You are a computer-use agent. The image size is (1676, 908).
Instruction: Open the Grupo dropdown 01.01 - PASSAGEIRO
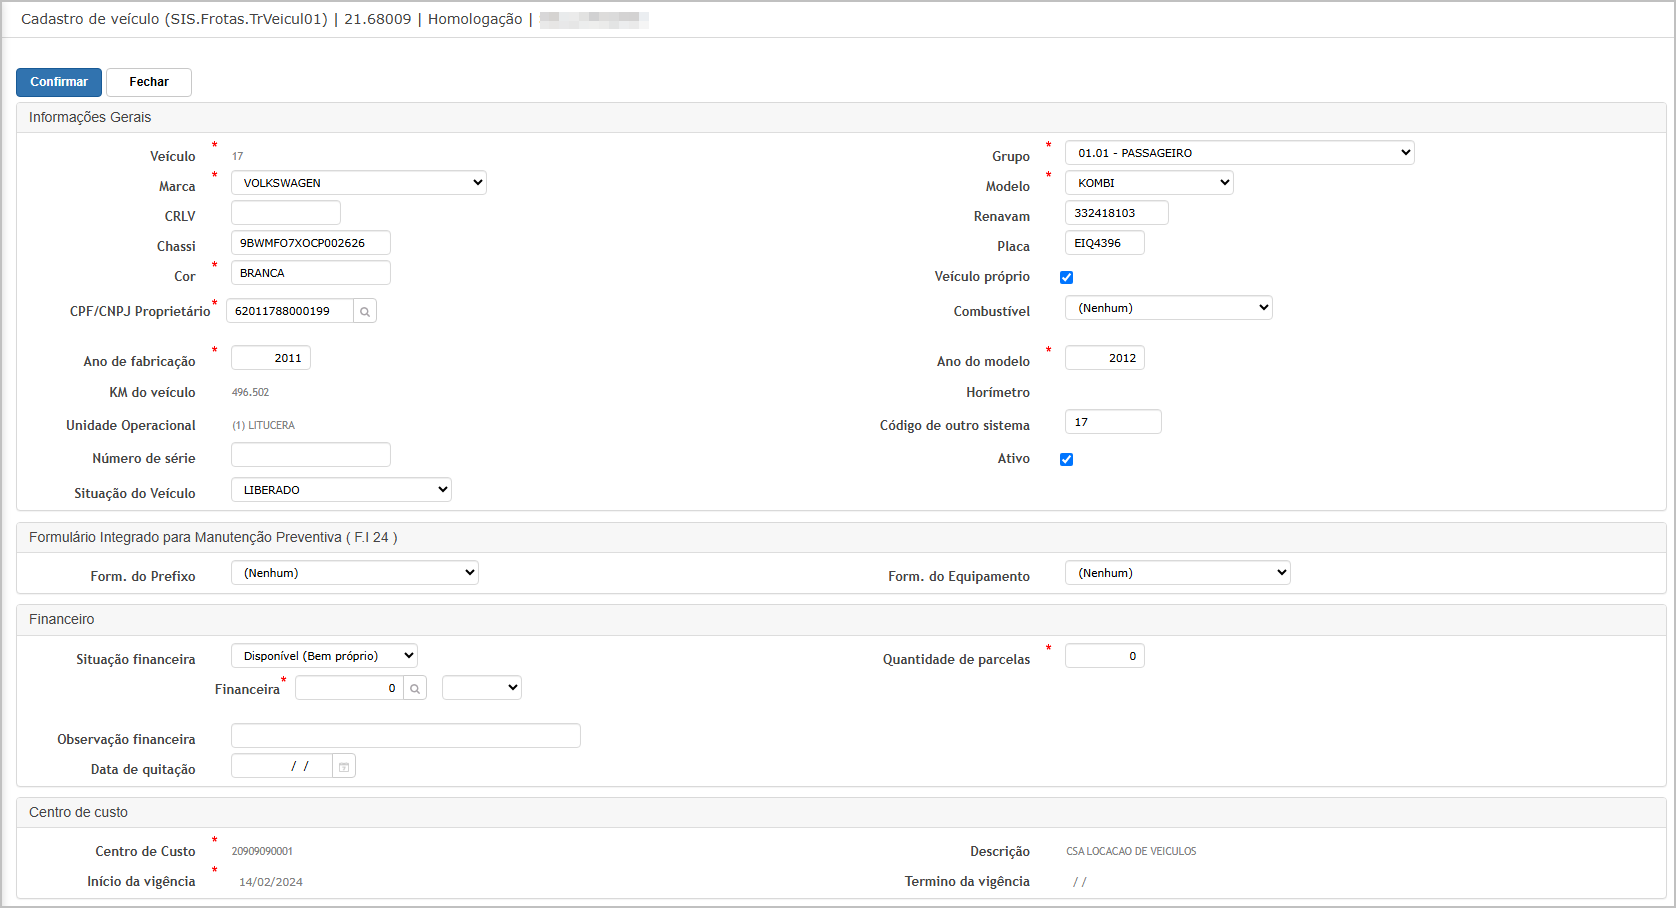coord(1240,153)
